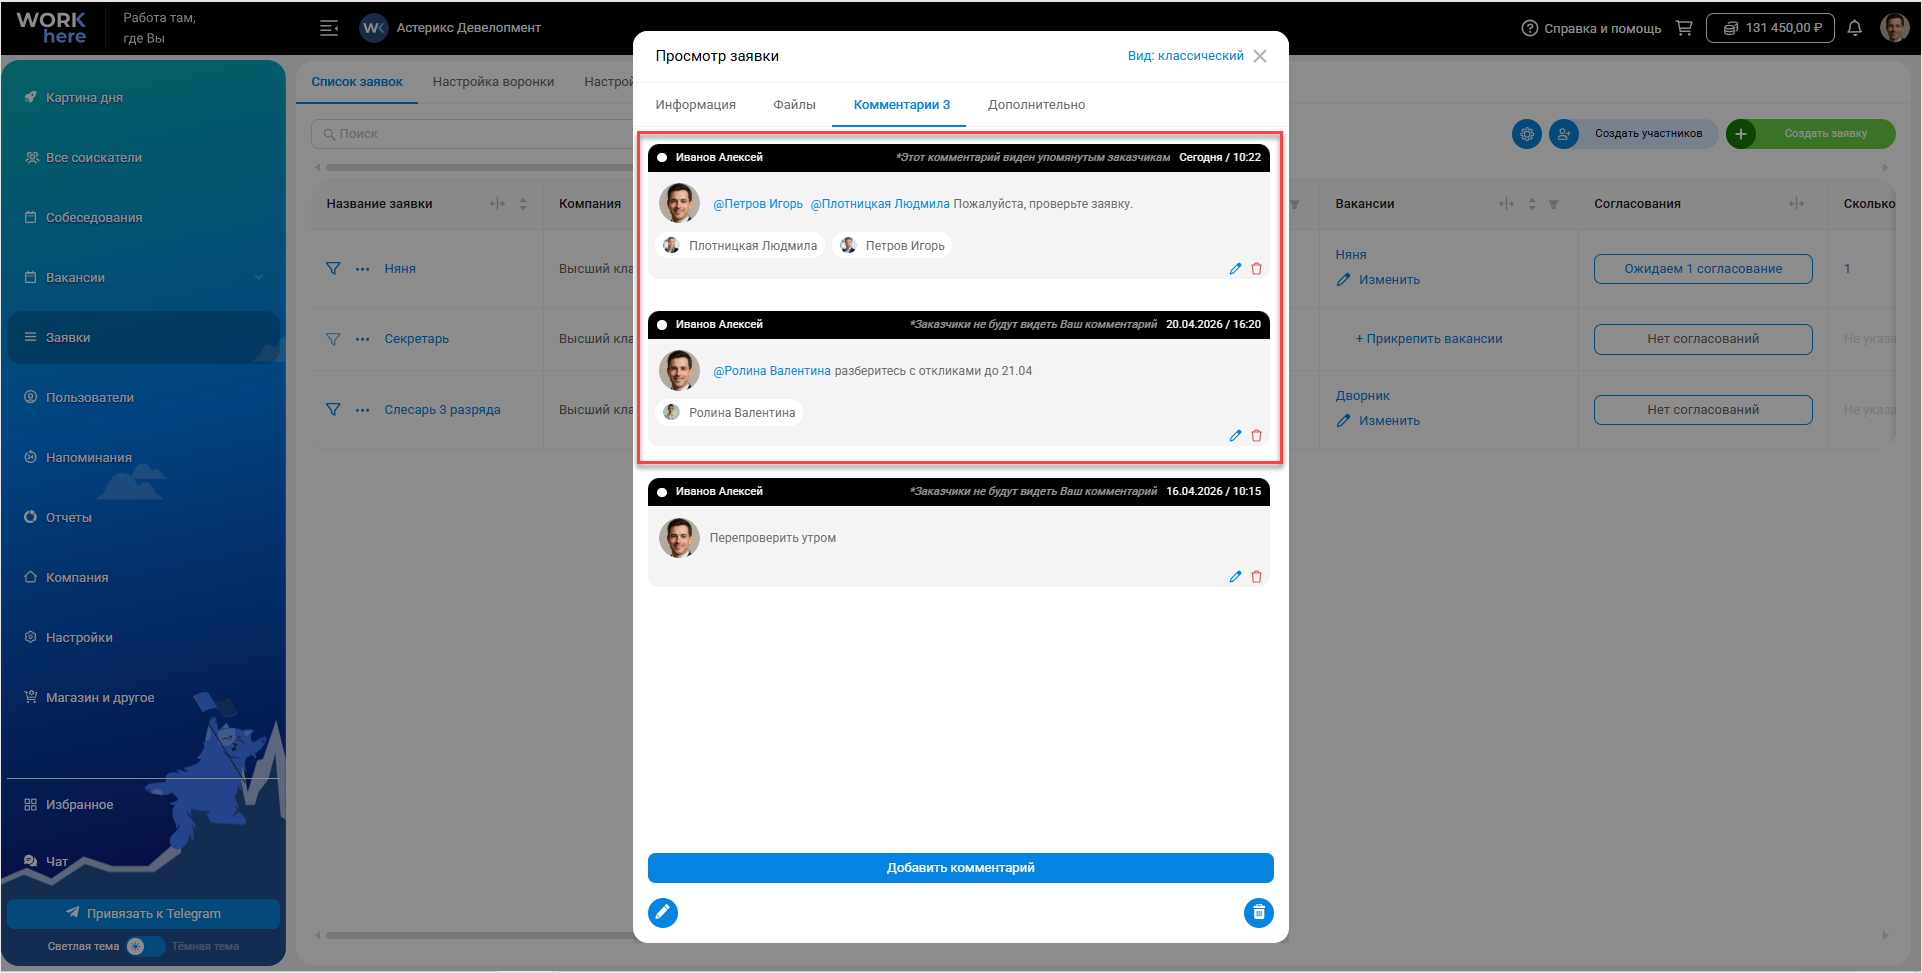Expand the Вакансии sidebar chevron
Screen dimensions: 1922x973
(x=259, y=278)
